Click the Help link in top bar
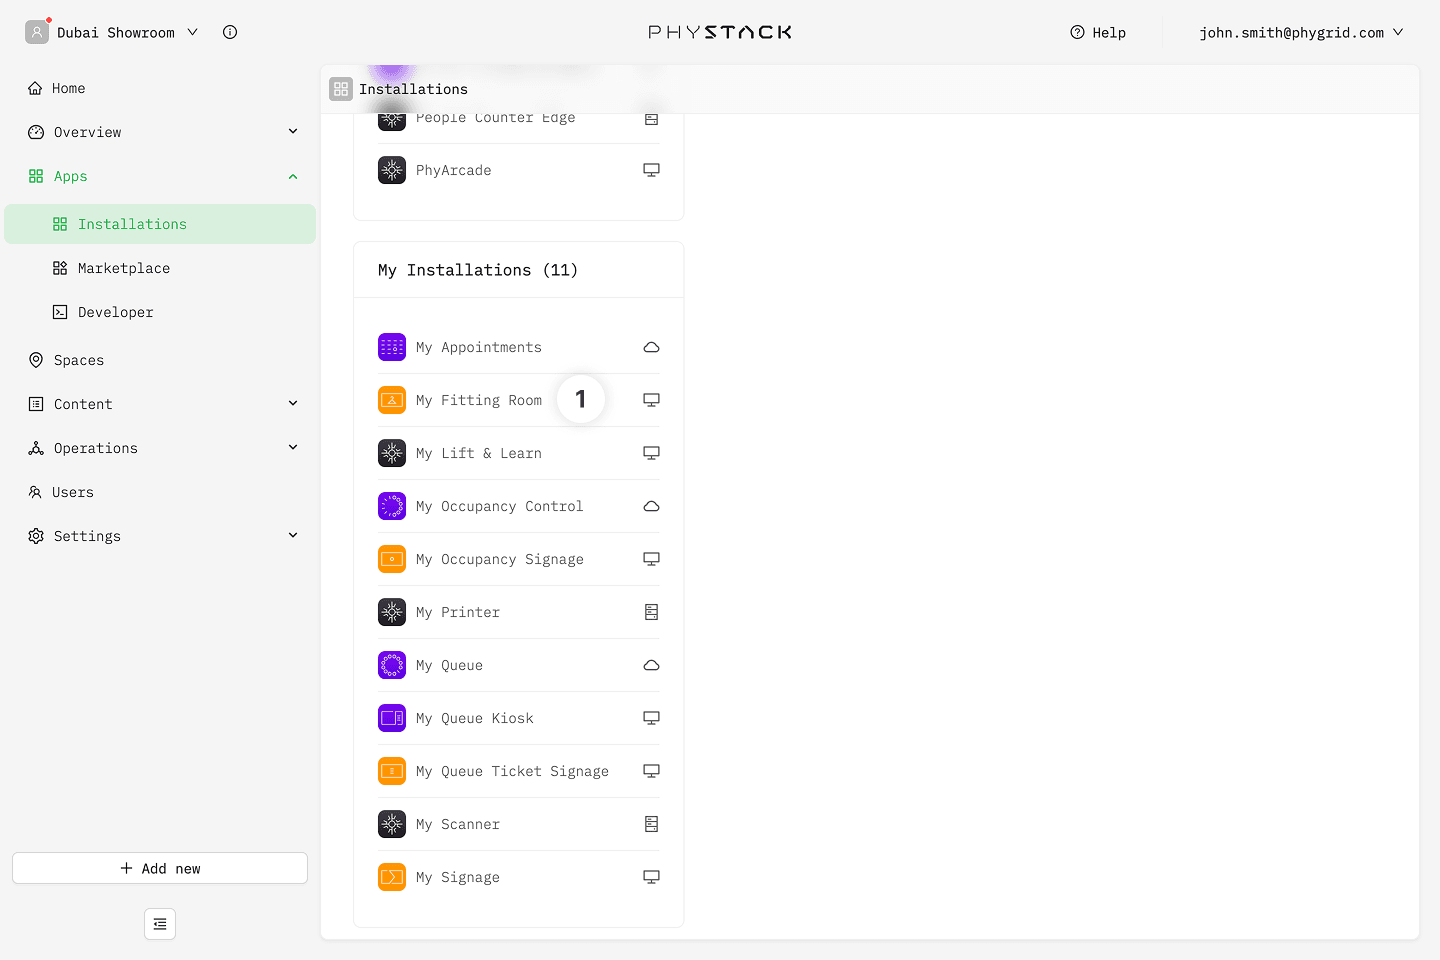This screenshot has width=1440, height=960. coord(1098,32)
